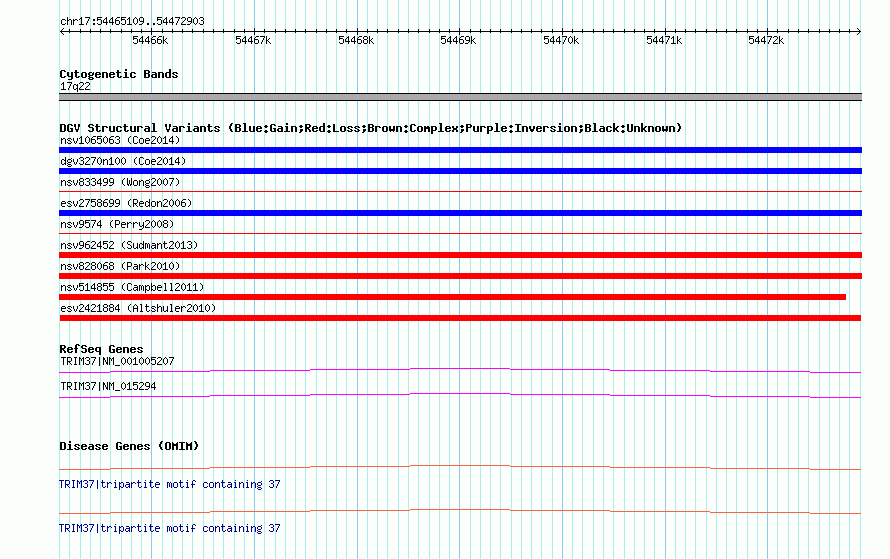Screen dimensions: 890x559
Task: Click the 54470k ruler tick label
Action: point(561,40)
